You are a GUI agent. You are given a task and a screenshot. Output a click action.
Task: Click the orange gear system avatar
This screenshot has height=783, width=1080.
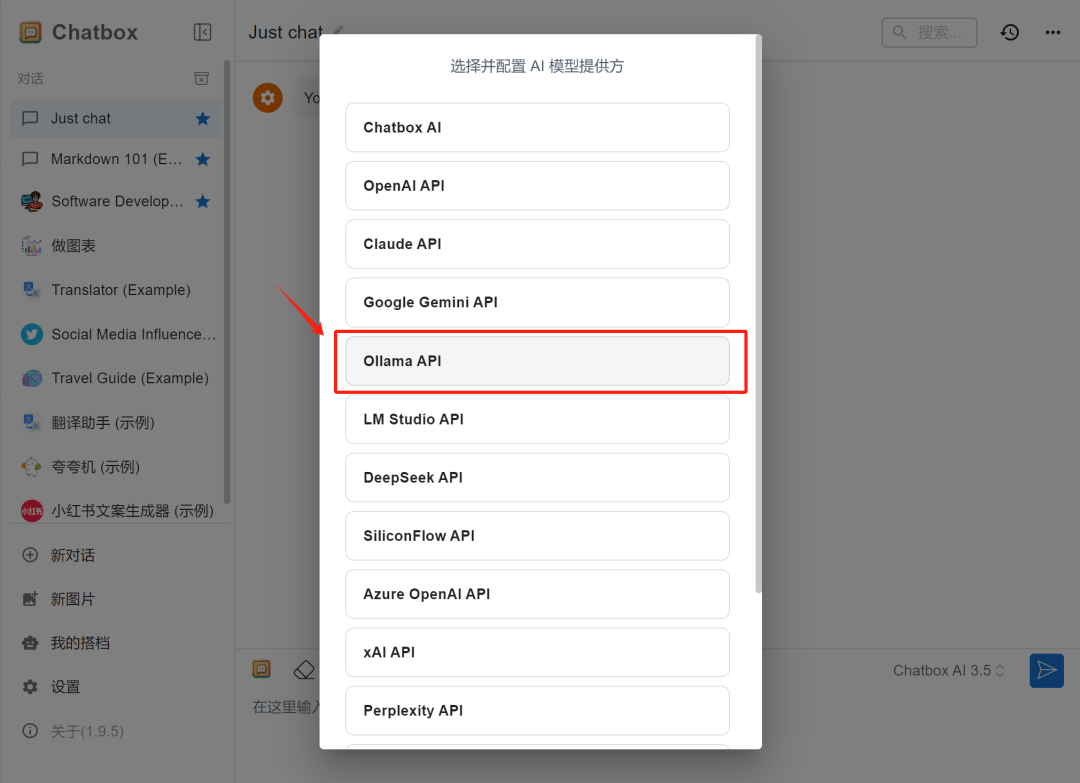click(x=267, y=98)
